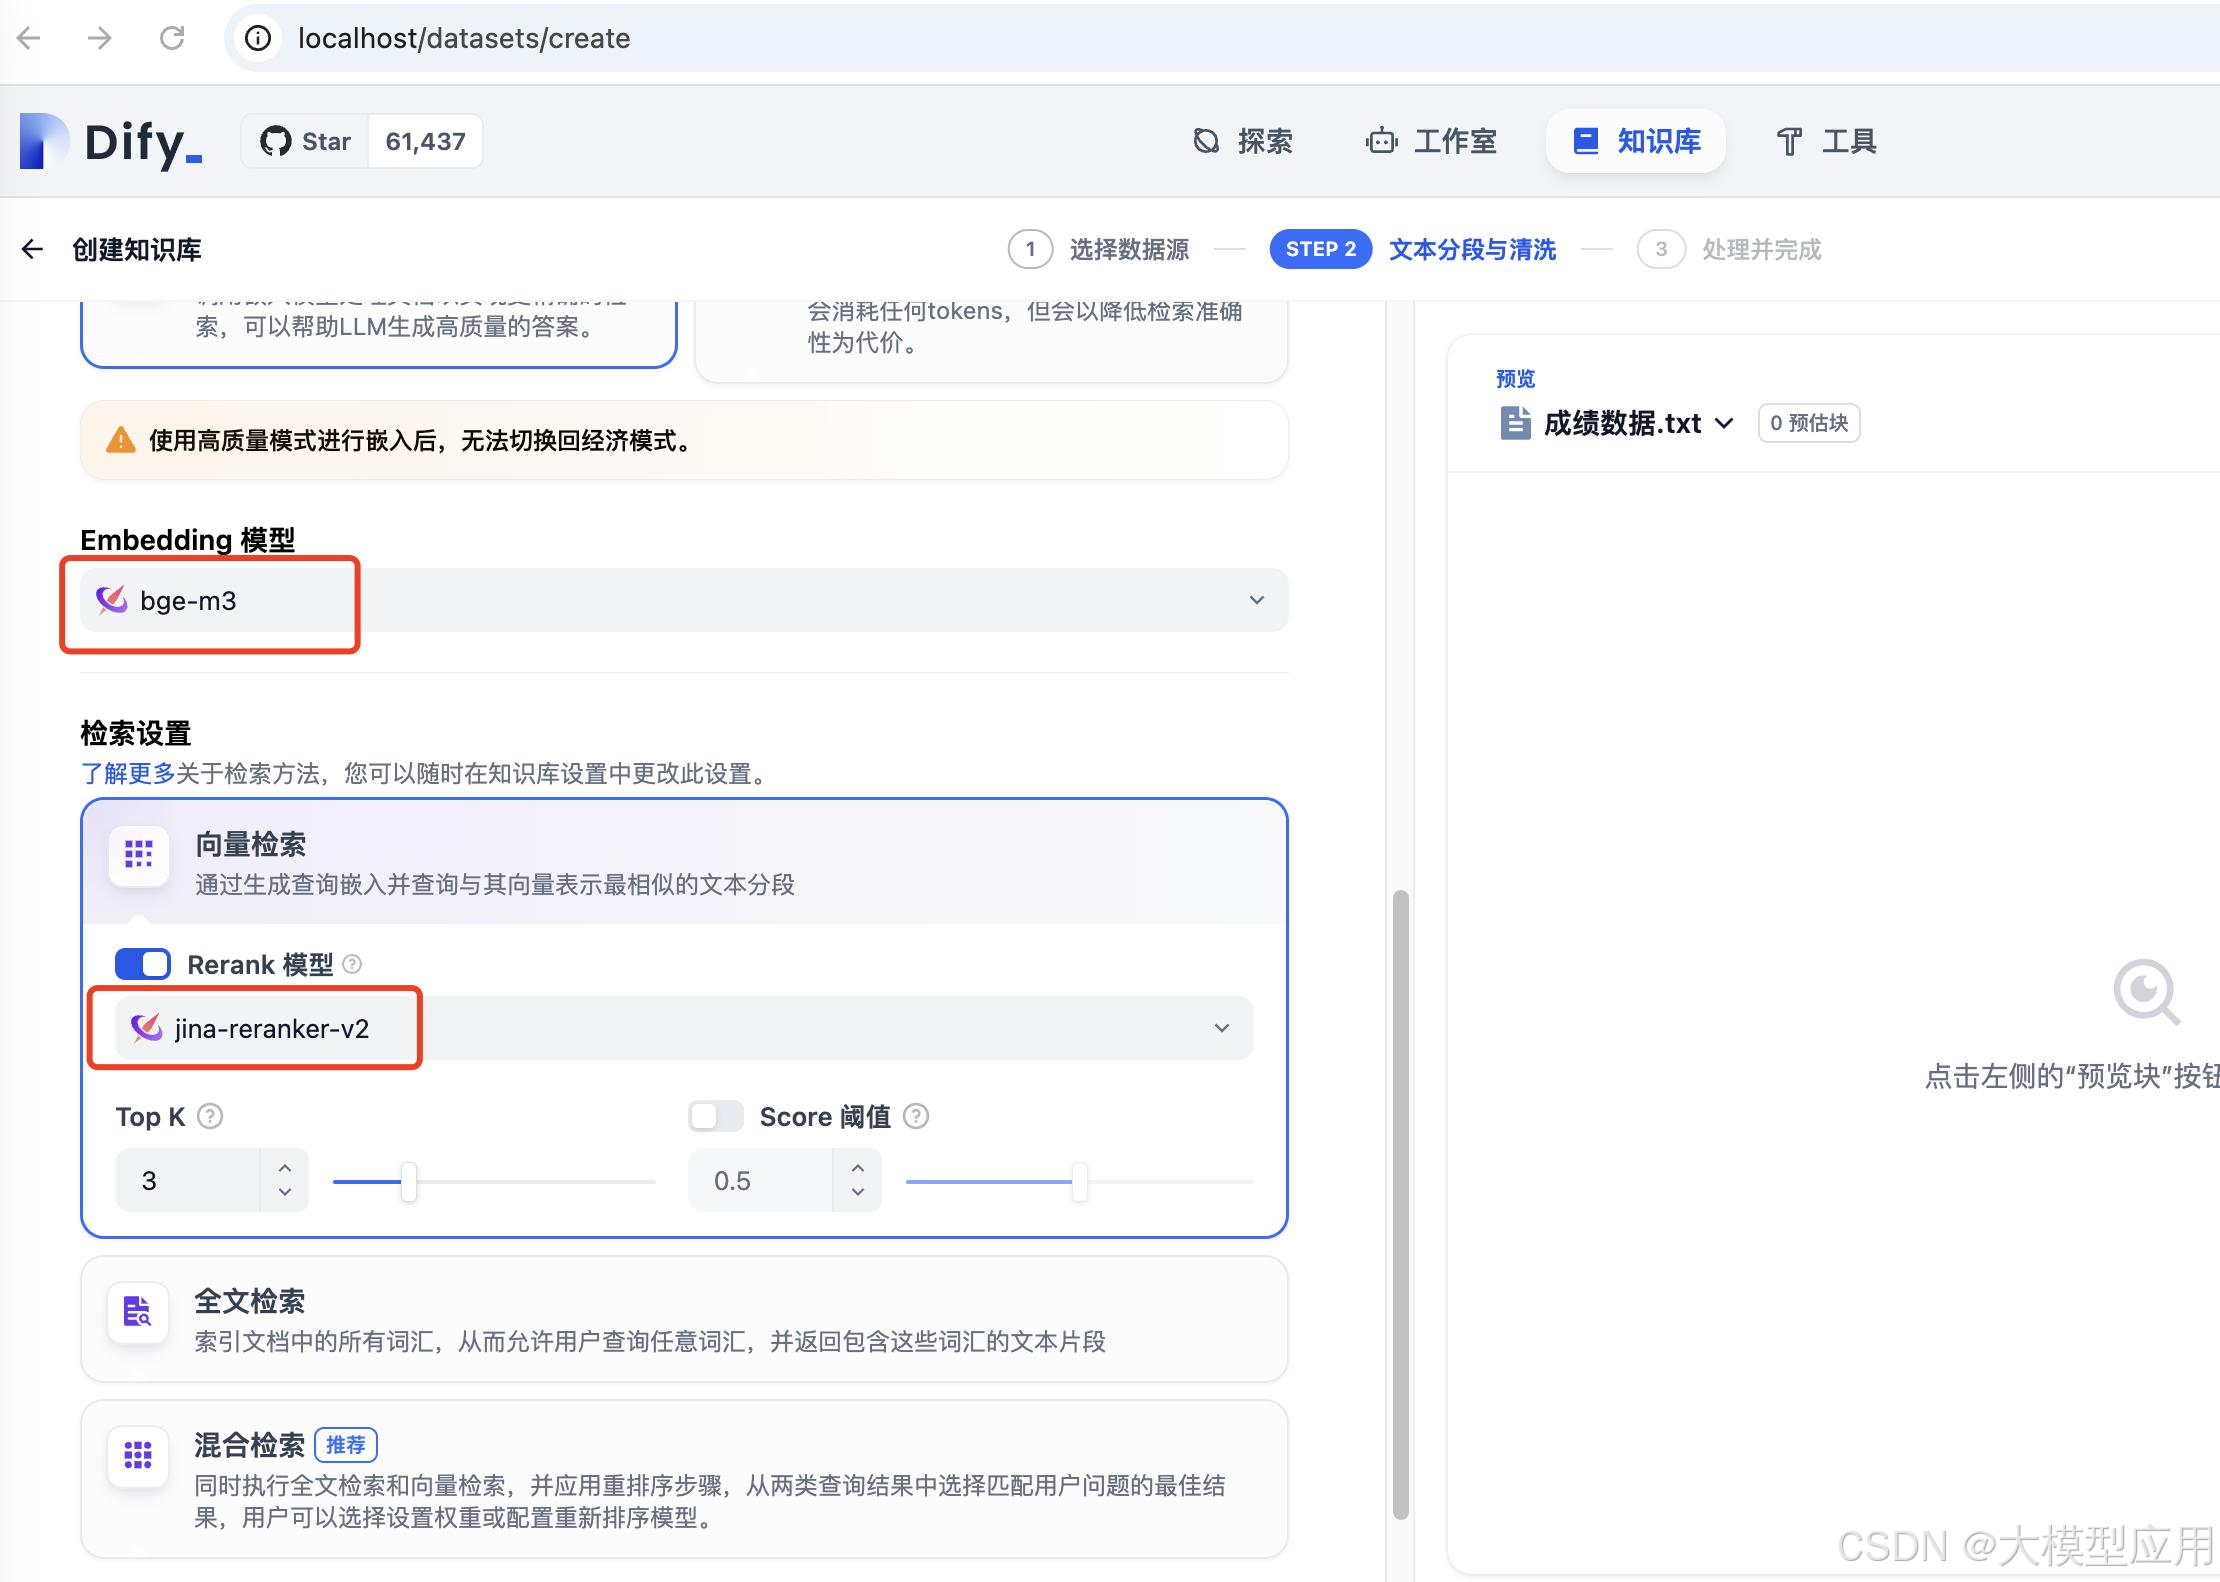Select the 向量检索 grid icon
Screen dimensions: 2220x1582
(x=139, y=855)
